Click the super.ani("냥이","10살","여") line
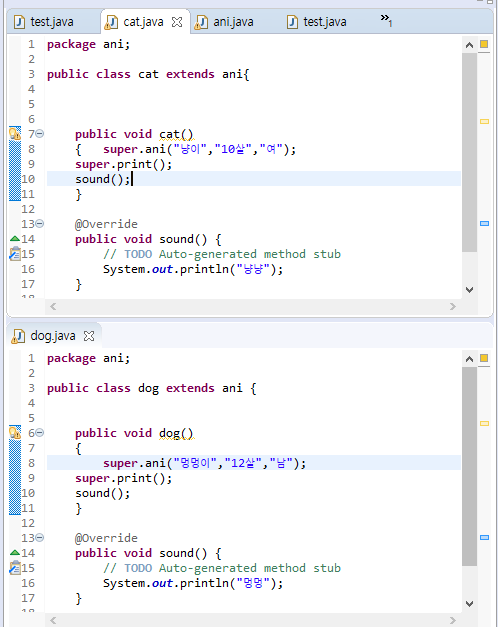This screenshot has height=627, width=498. 199,149
